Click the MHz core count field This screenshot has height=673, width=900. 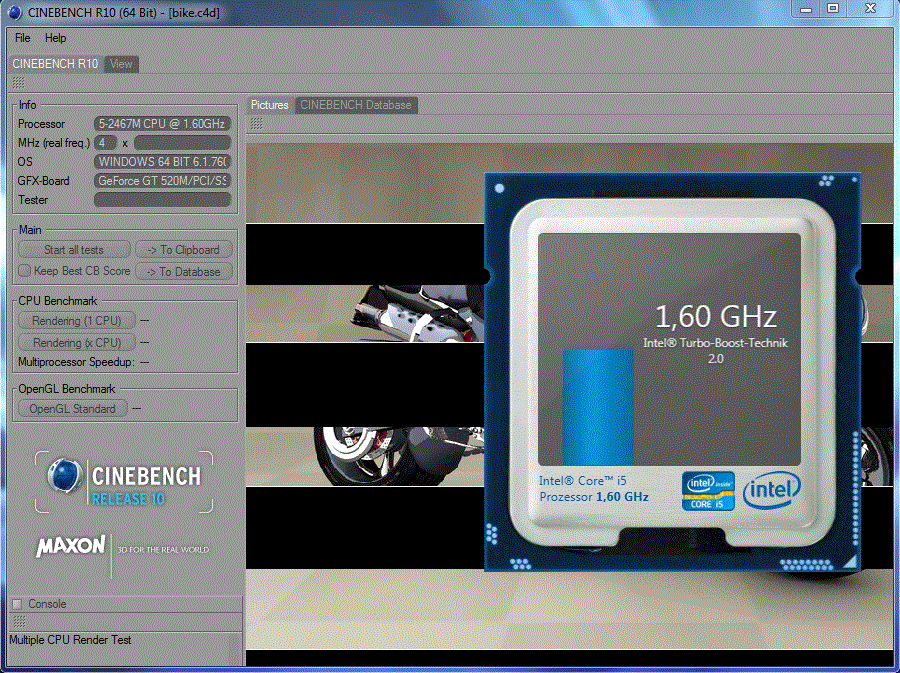coord(106,142)
